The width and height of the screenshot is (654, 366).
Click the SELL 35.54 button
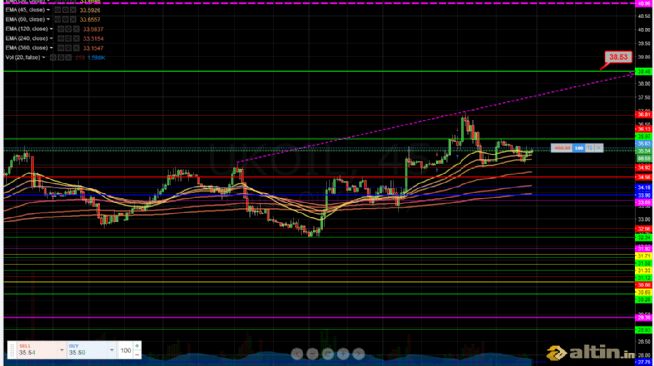(37, 350)
